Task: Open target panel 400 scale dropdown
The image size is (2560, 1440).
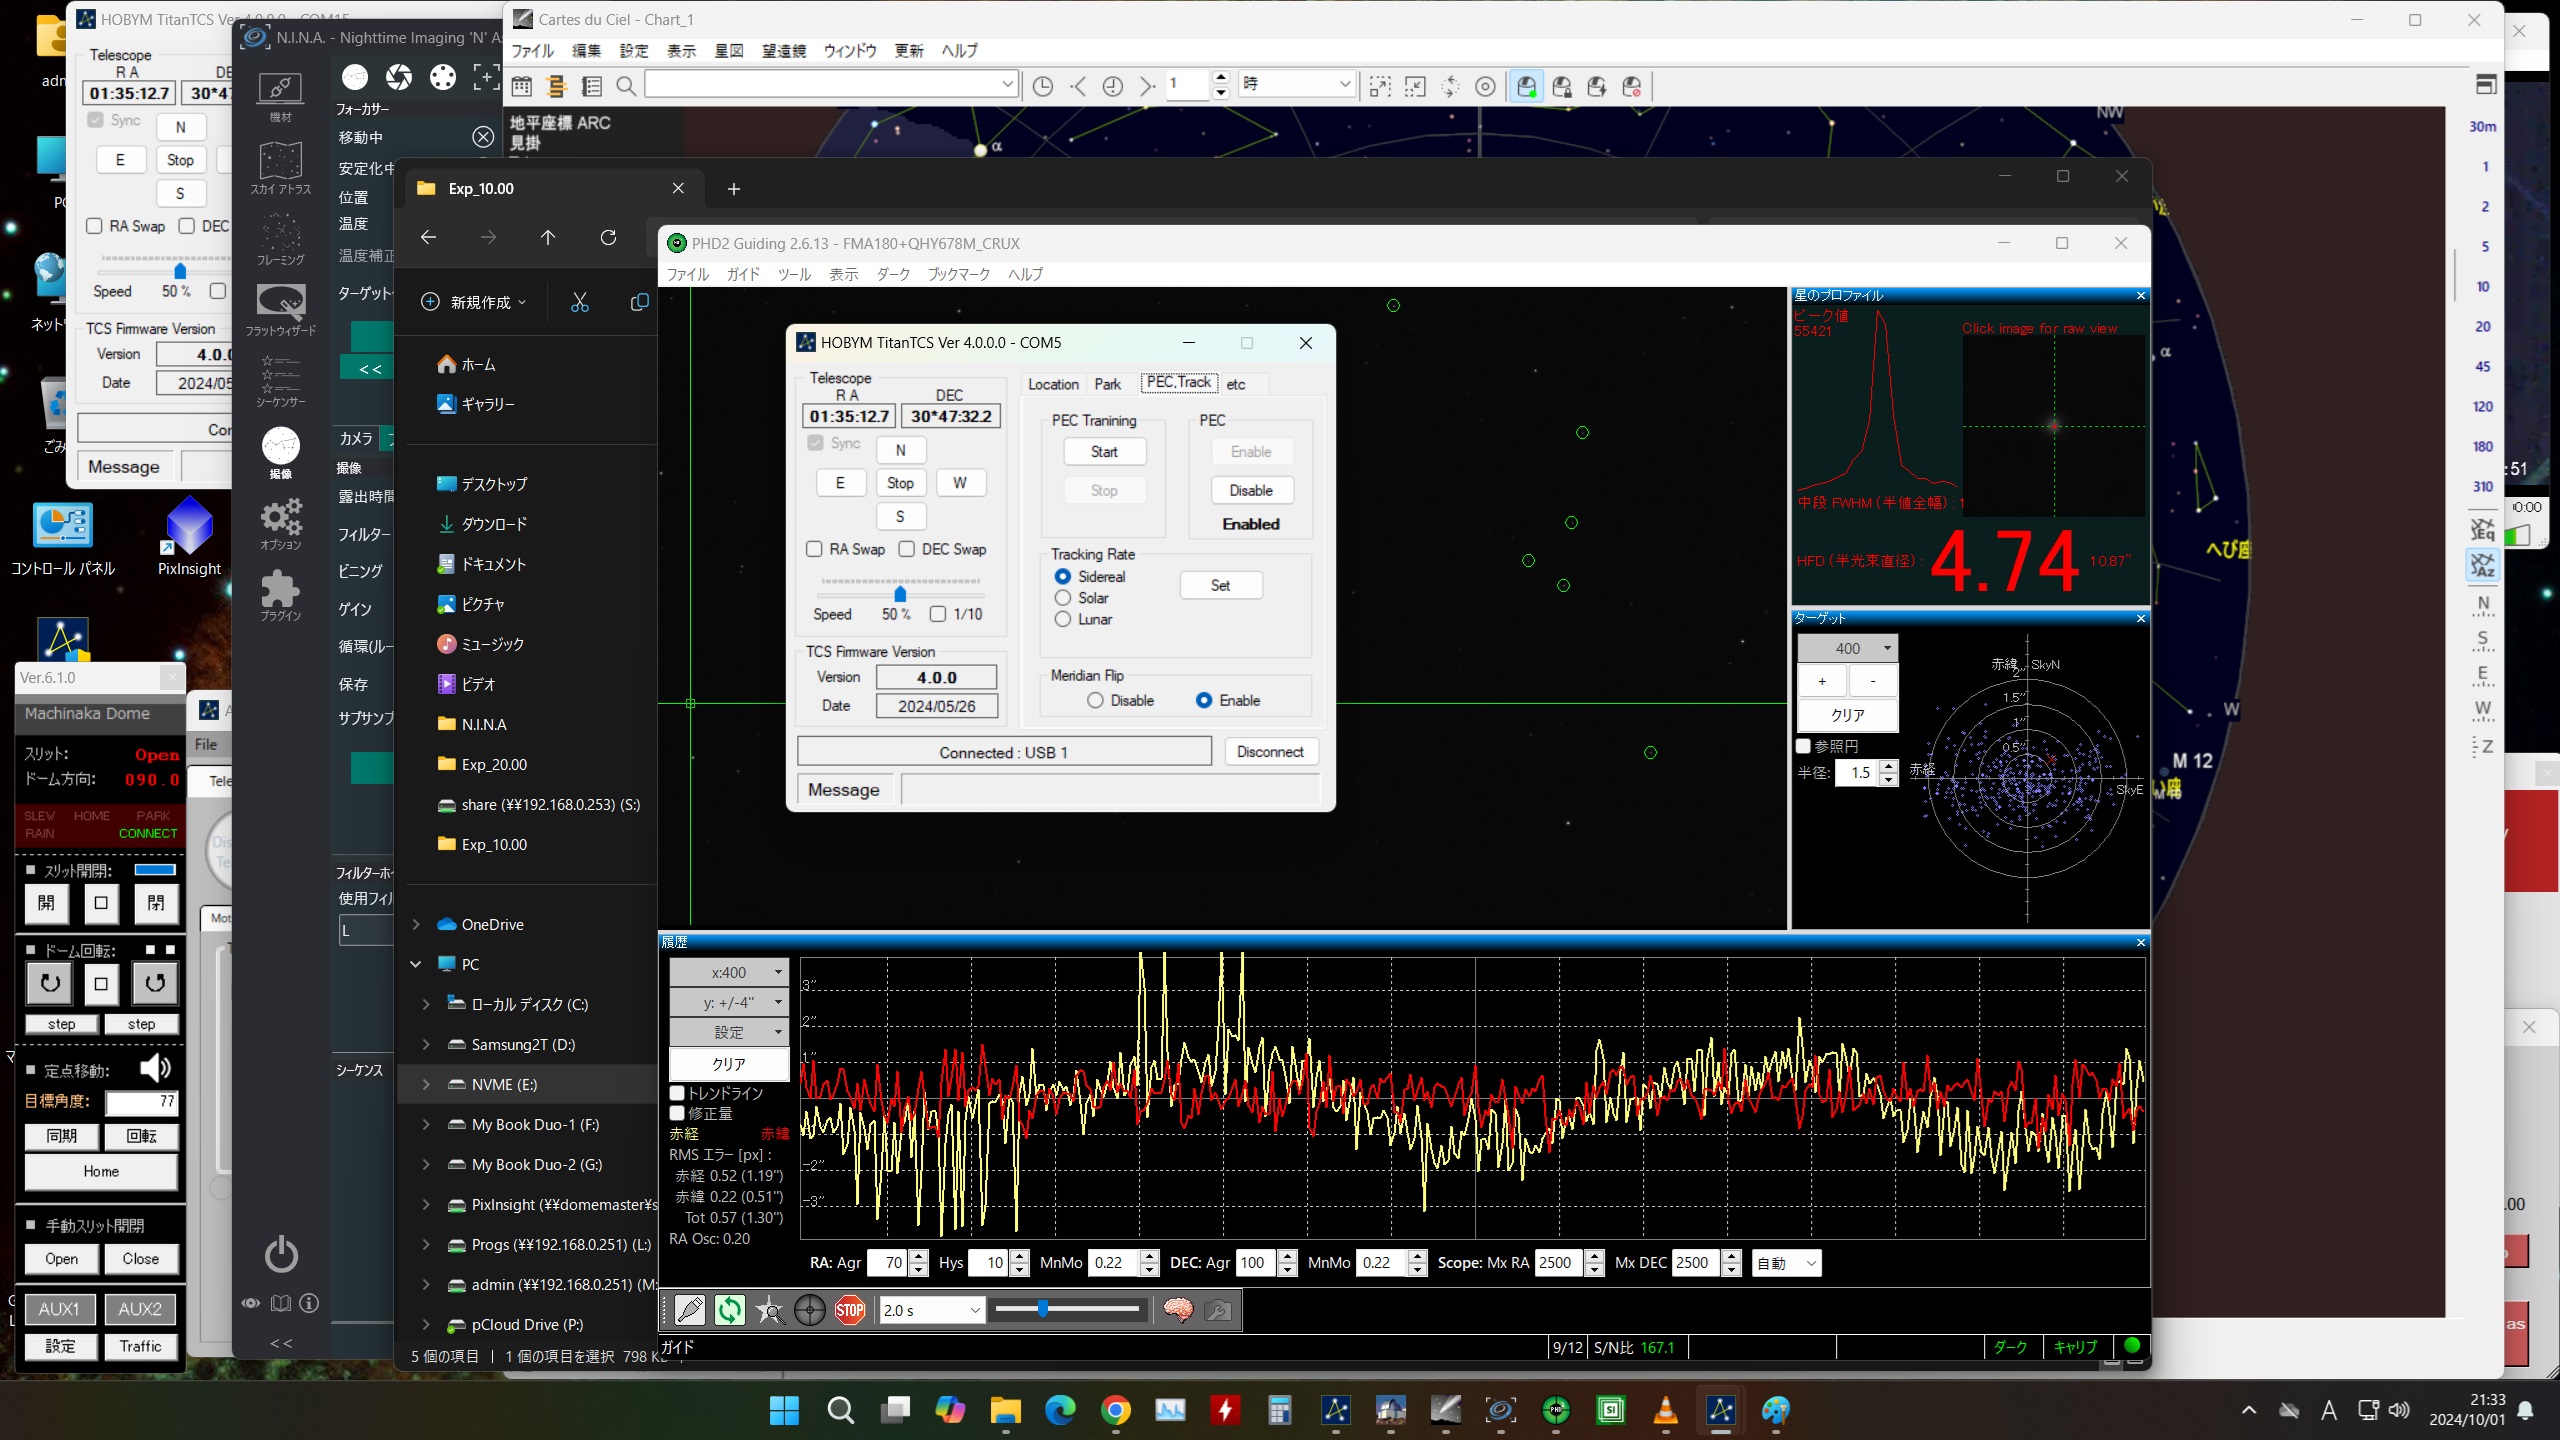Action: (1847, 648)
